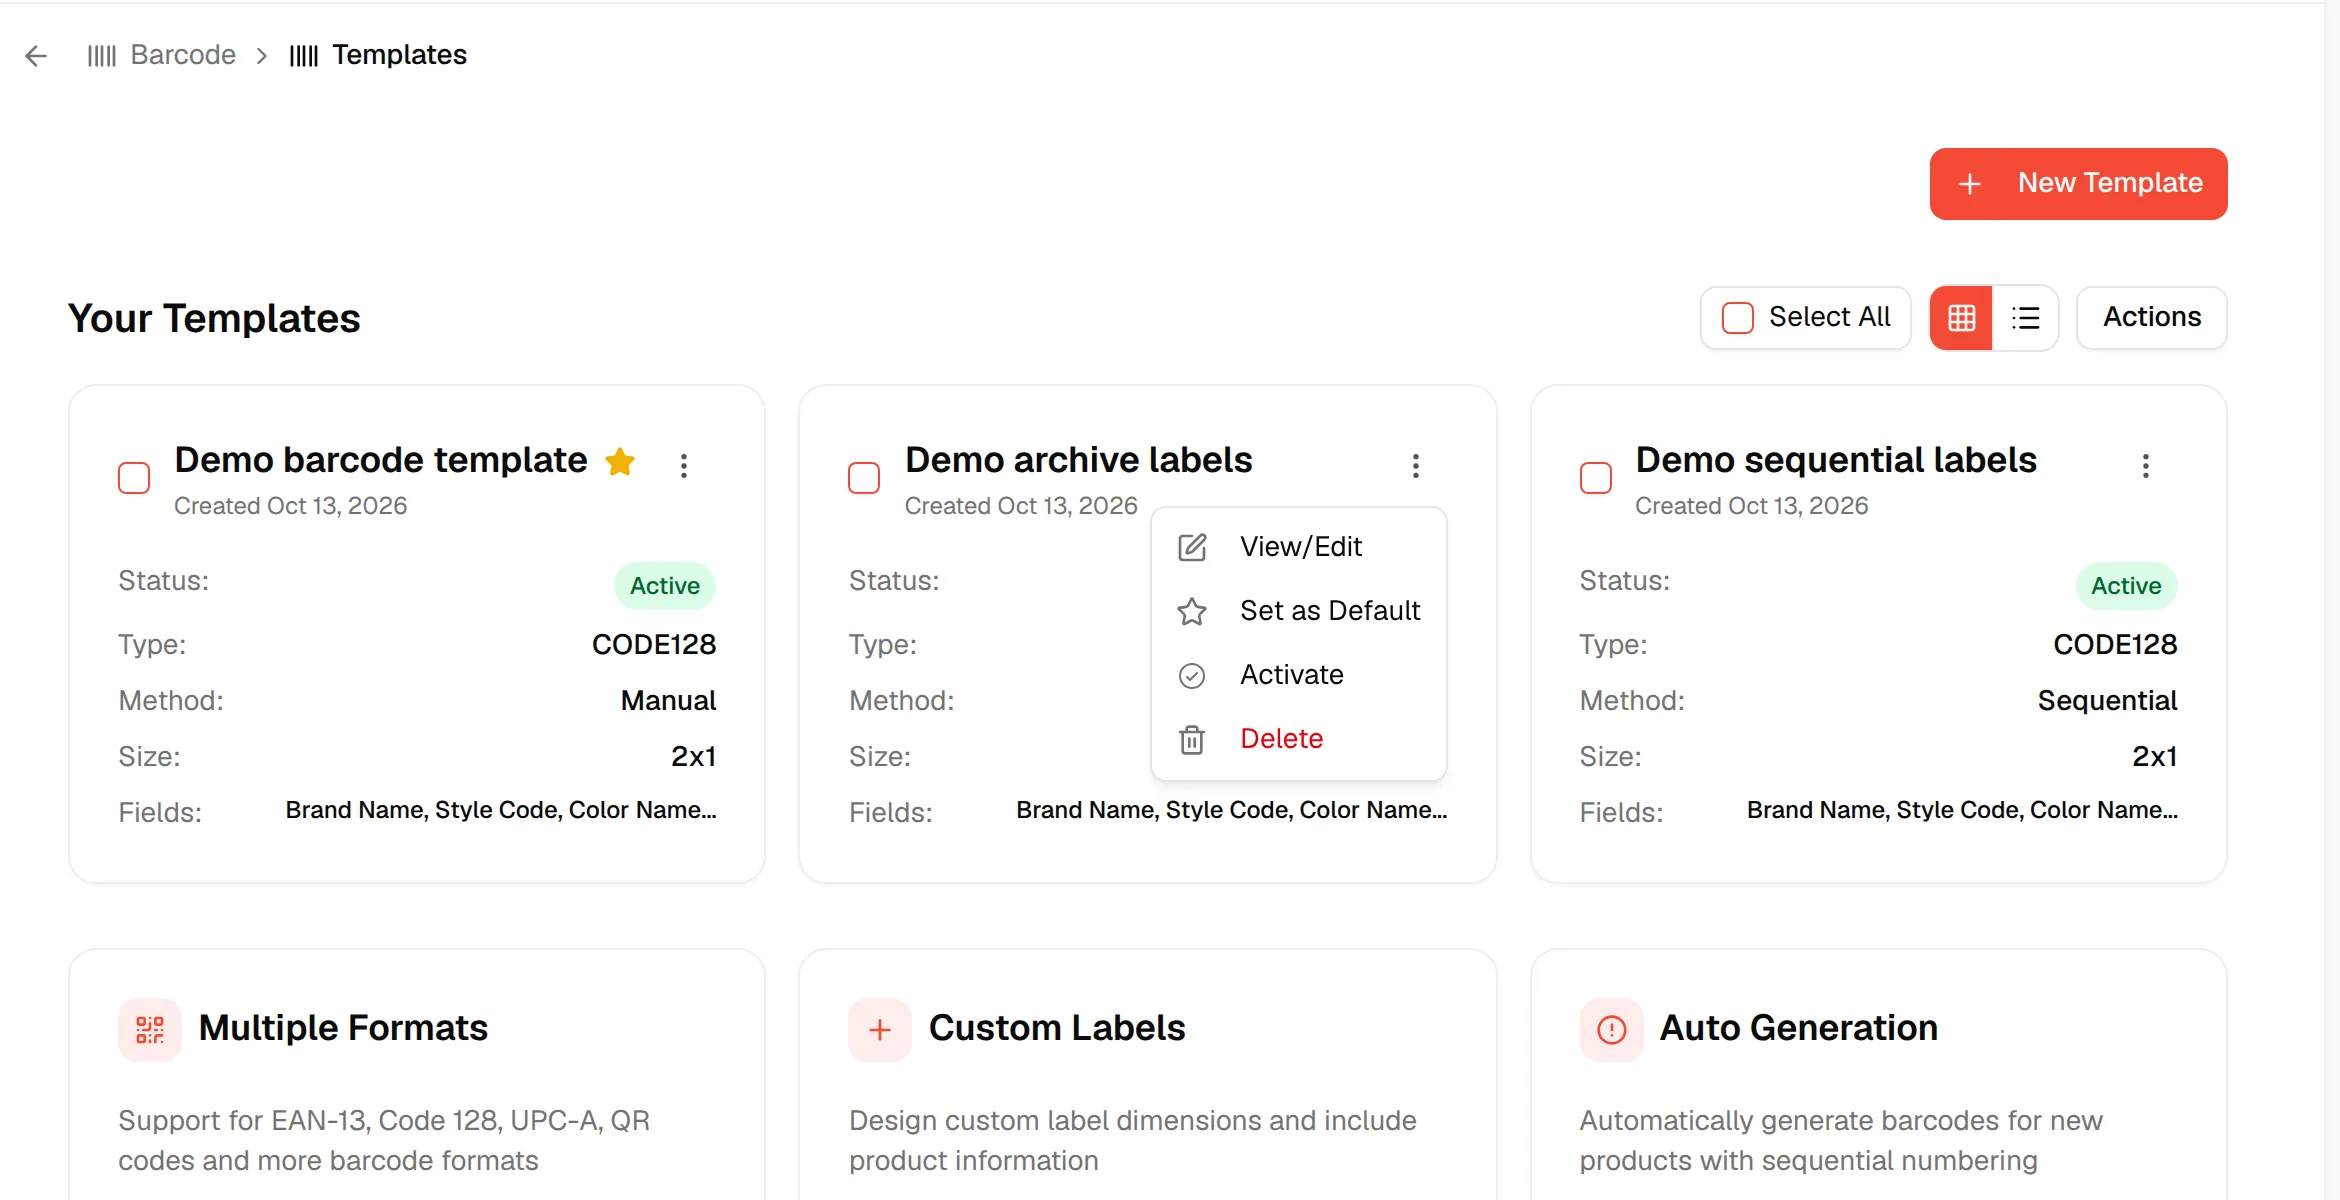Open the Barcode breadcrumb link
The height and width of the screenshot is (1200, 2340).
(183, 55)
